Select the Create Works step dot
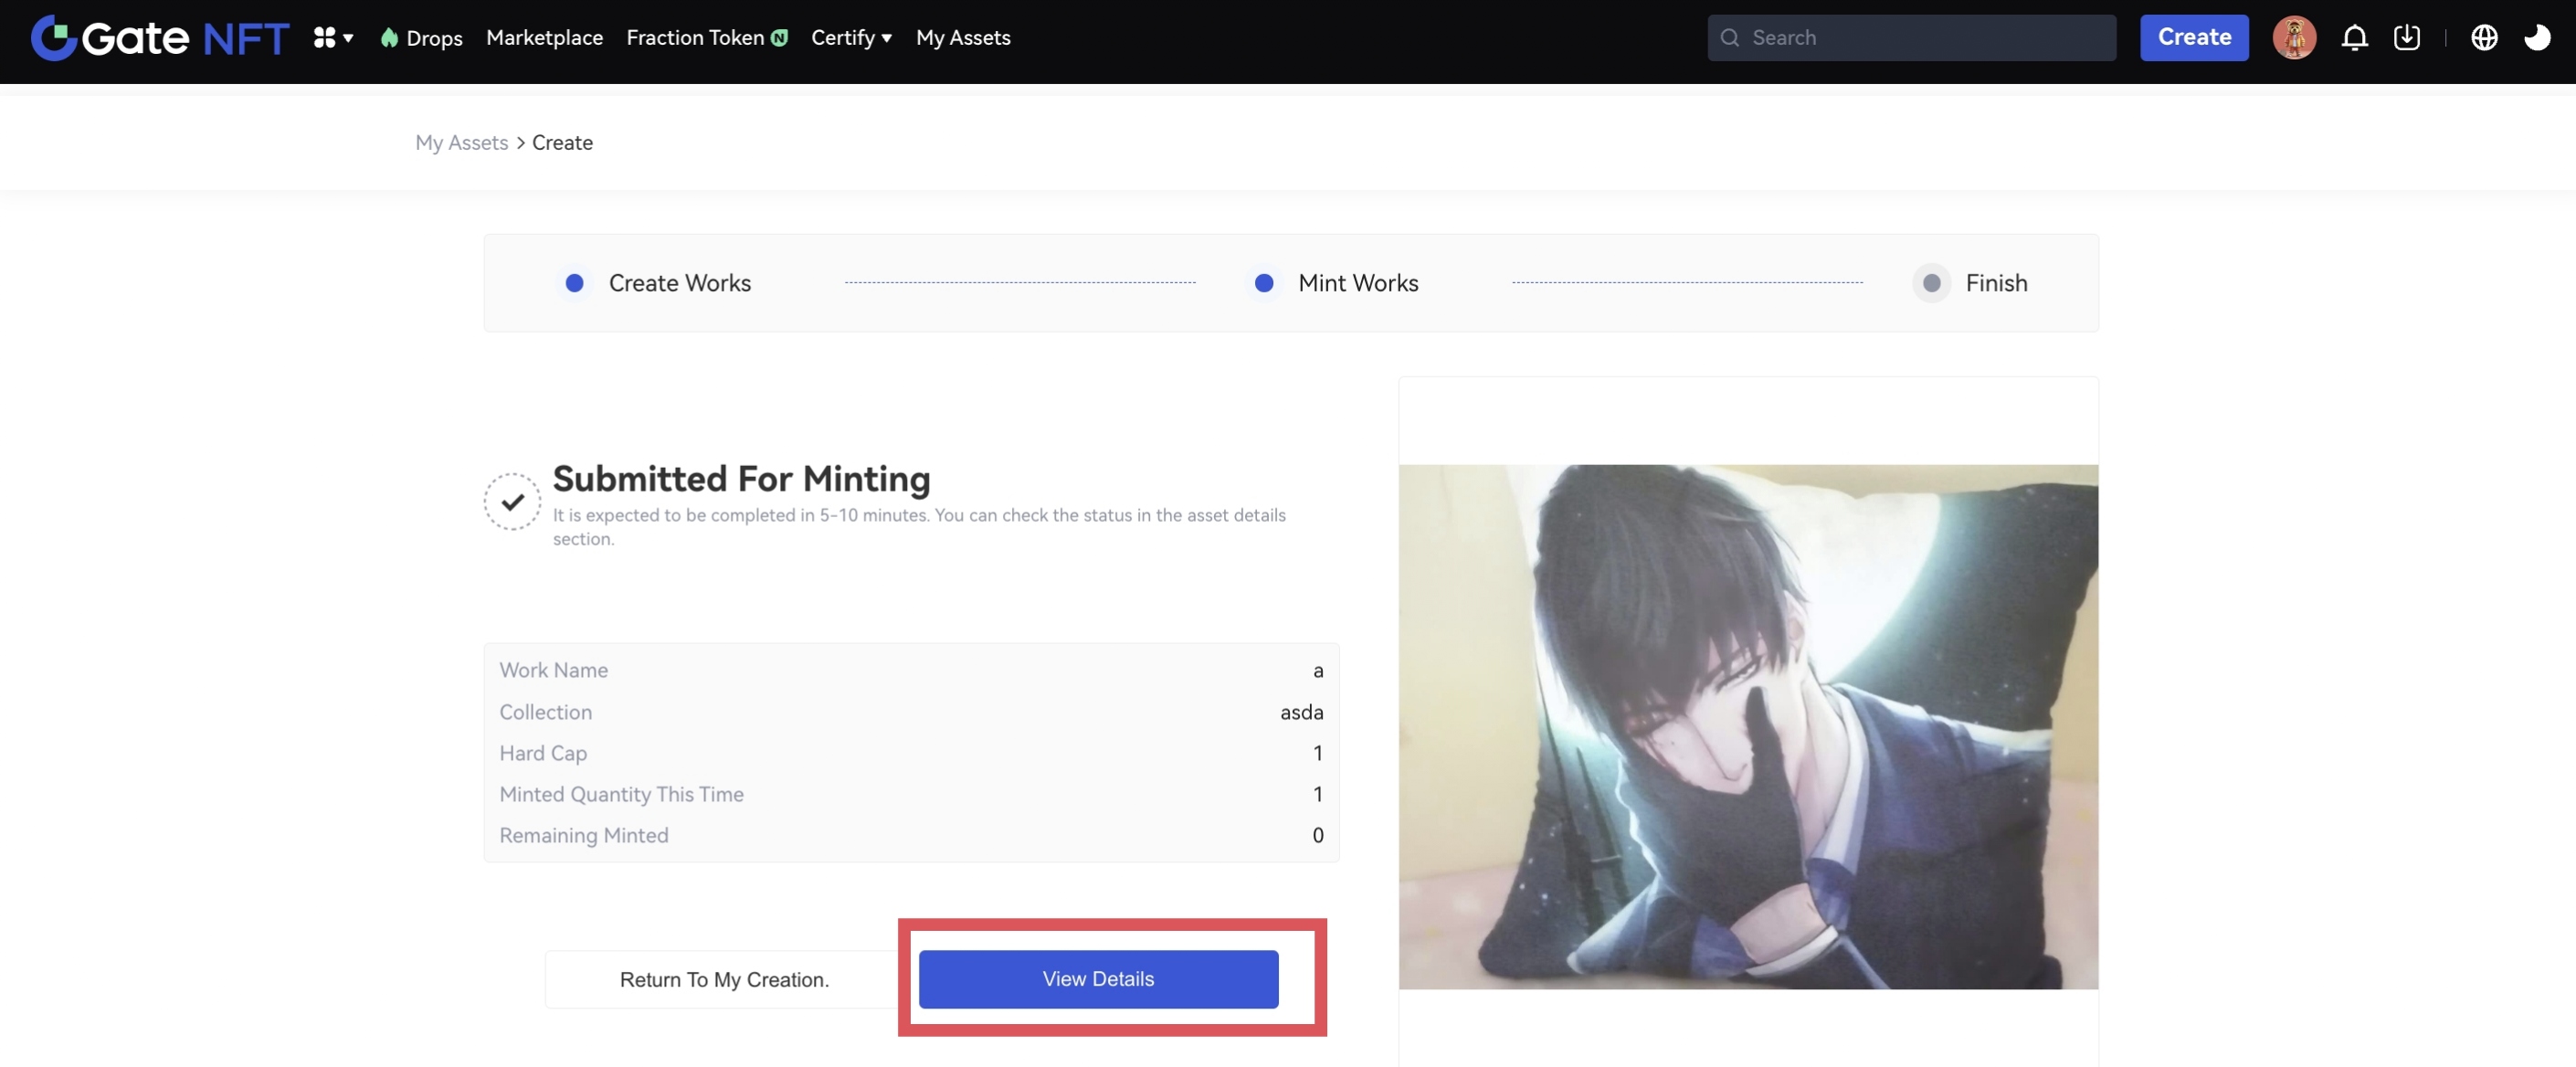The image size is (2576, 1067). point(574,283)
